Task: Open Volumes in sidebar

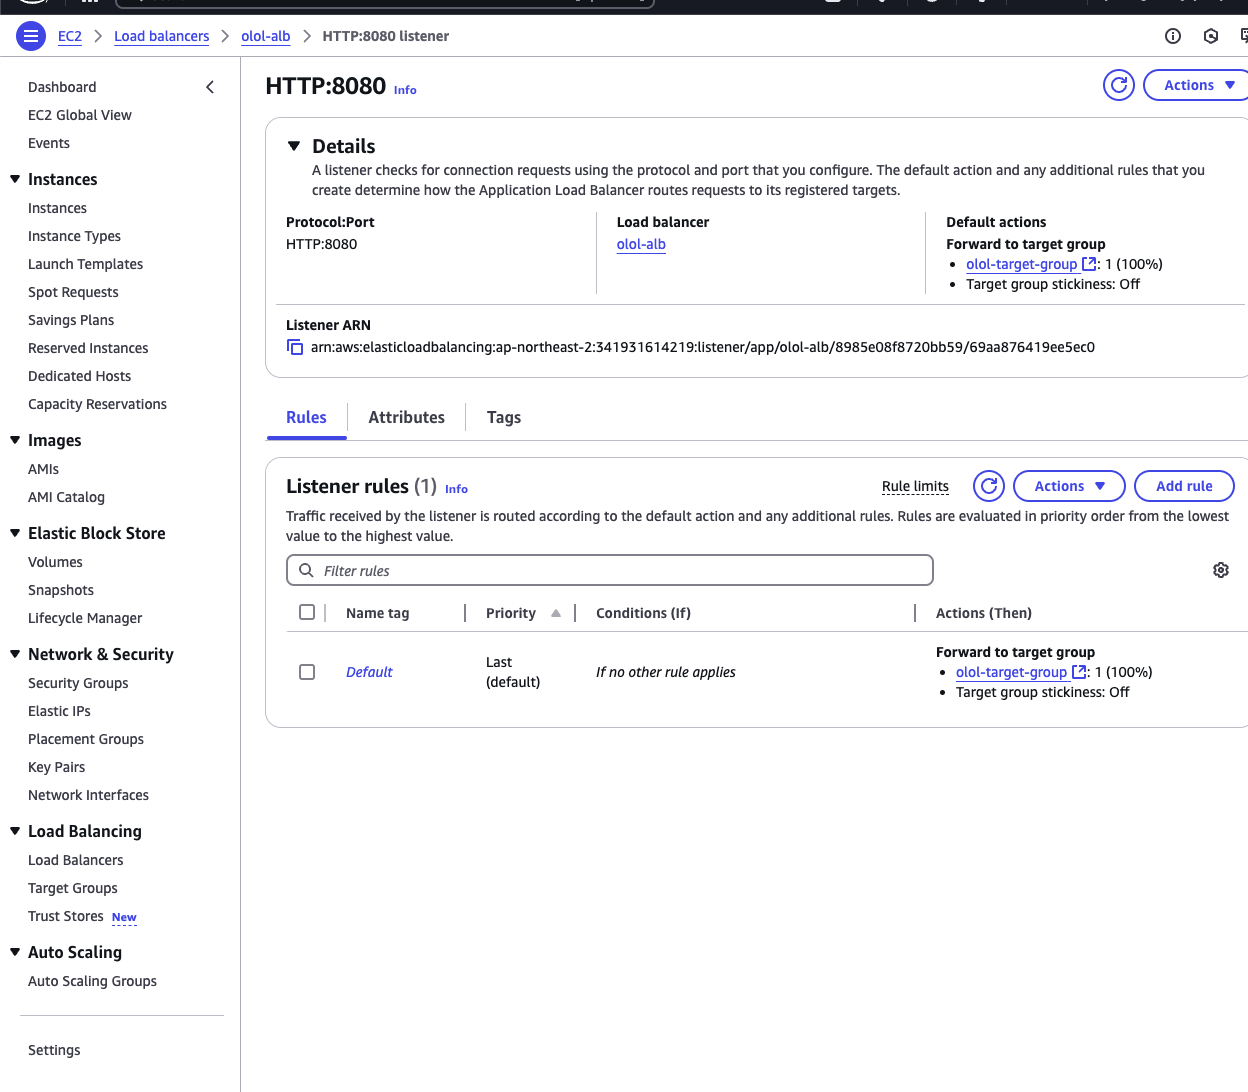Action: tap(55, 562)
